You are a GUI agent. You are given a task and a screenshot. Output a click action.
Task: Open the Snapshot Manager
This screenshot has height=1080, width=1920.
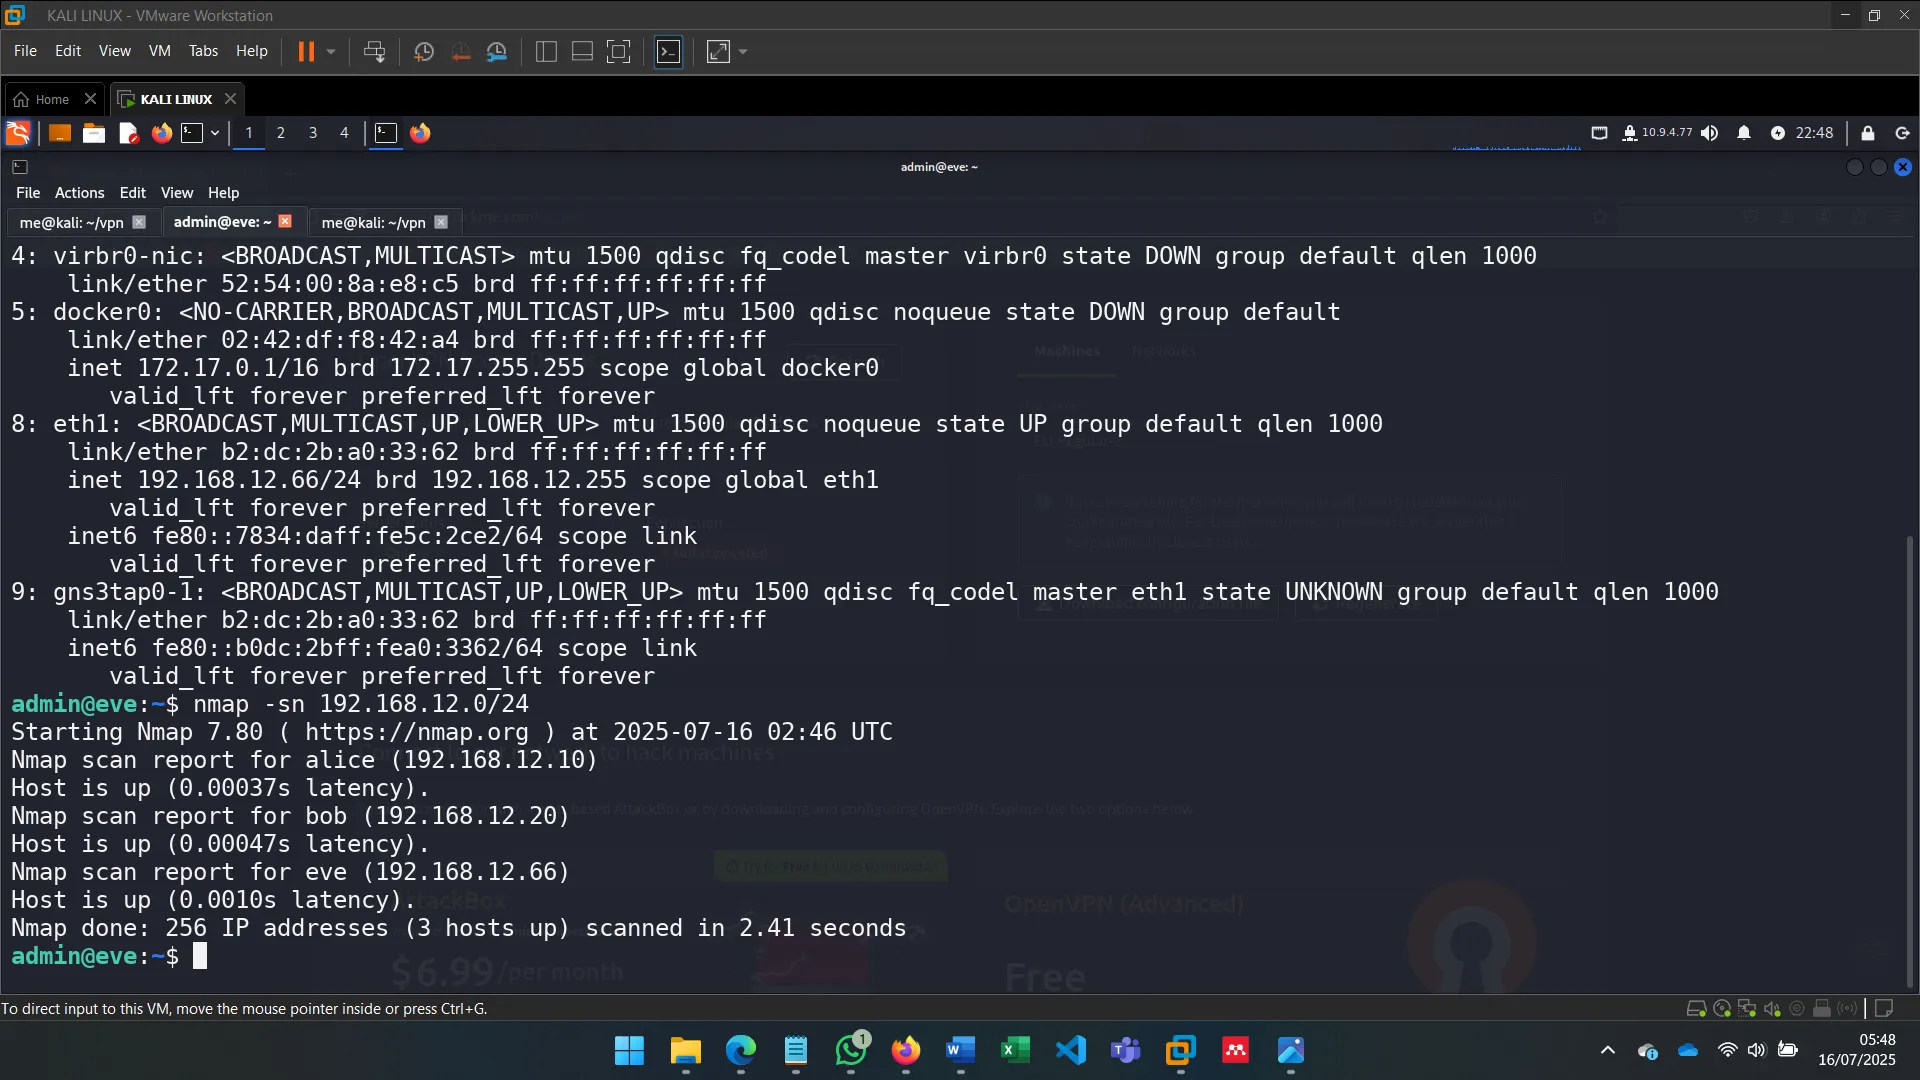pos(497,51)
